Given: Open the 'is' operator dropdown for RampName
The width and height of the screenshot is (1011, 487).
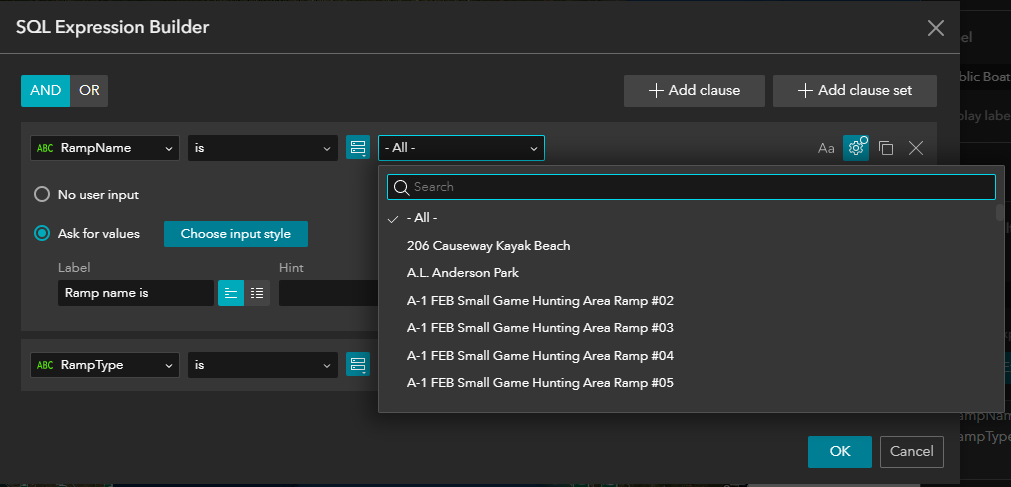Looking at the screenshot, I should click(x=263, y=148).
